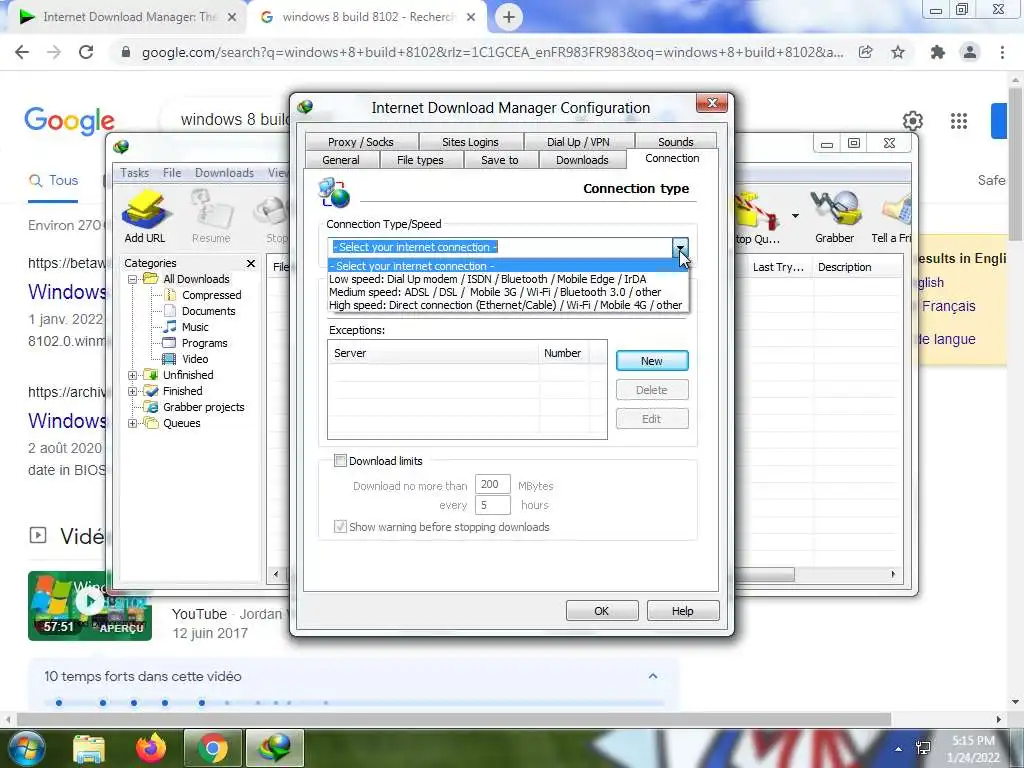Click Server column header in exceptions list
The image size is (1024, 768).
click(434, 353)
